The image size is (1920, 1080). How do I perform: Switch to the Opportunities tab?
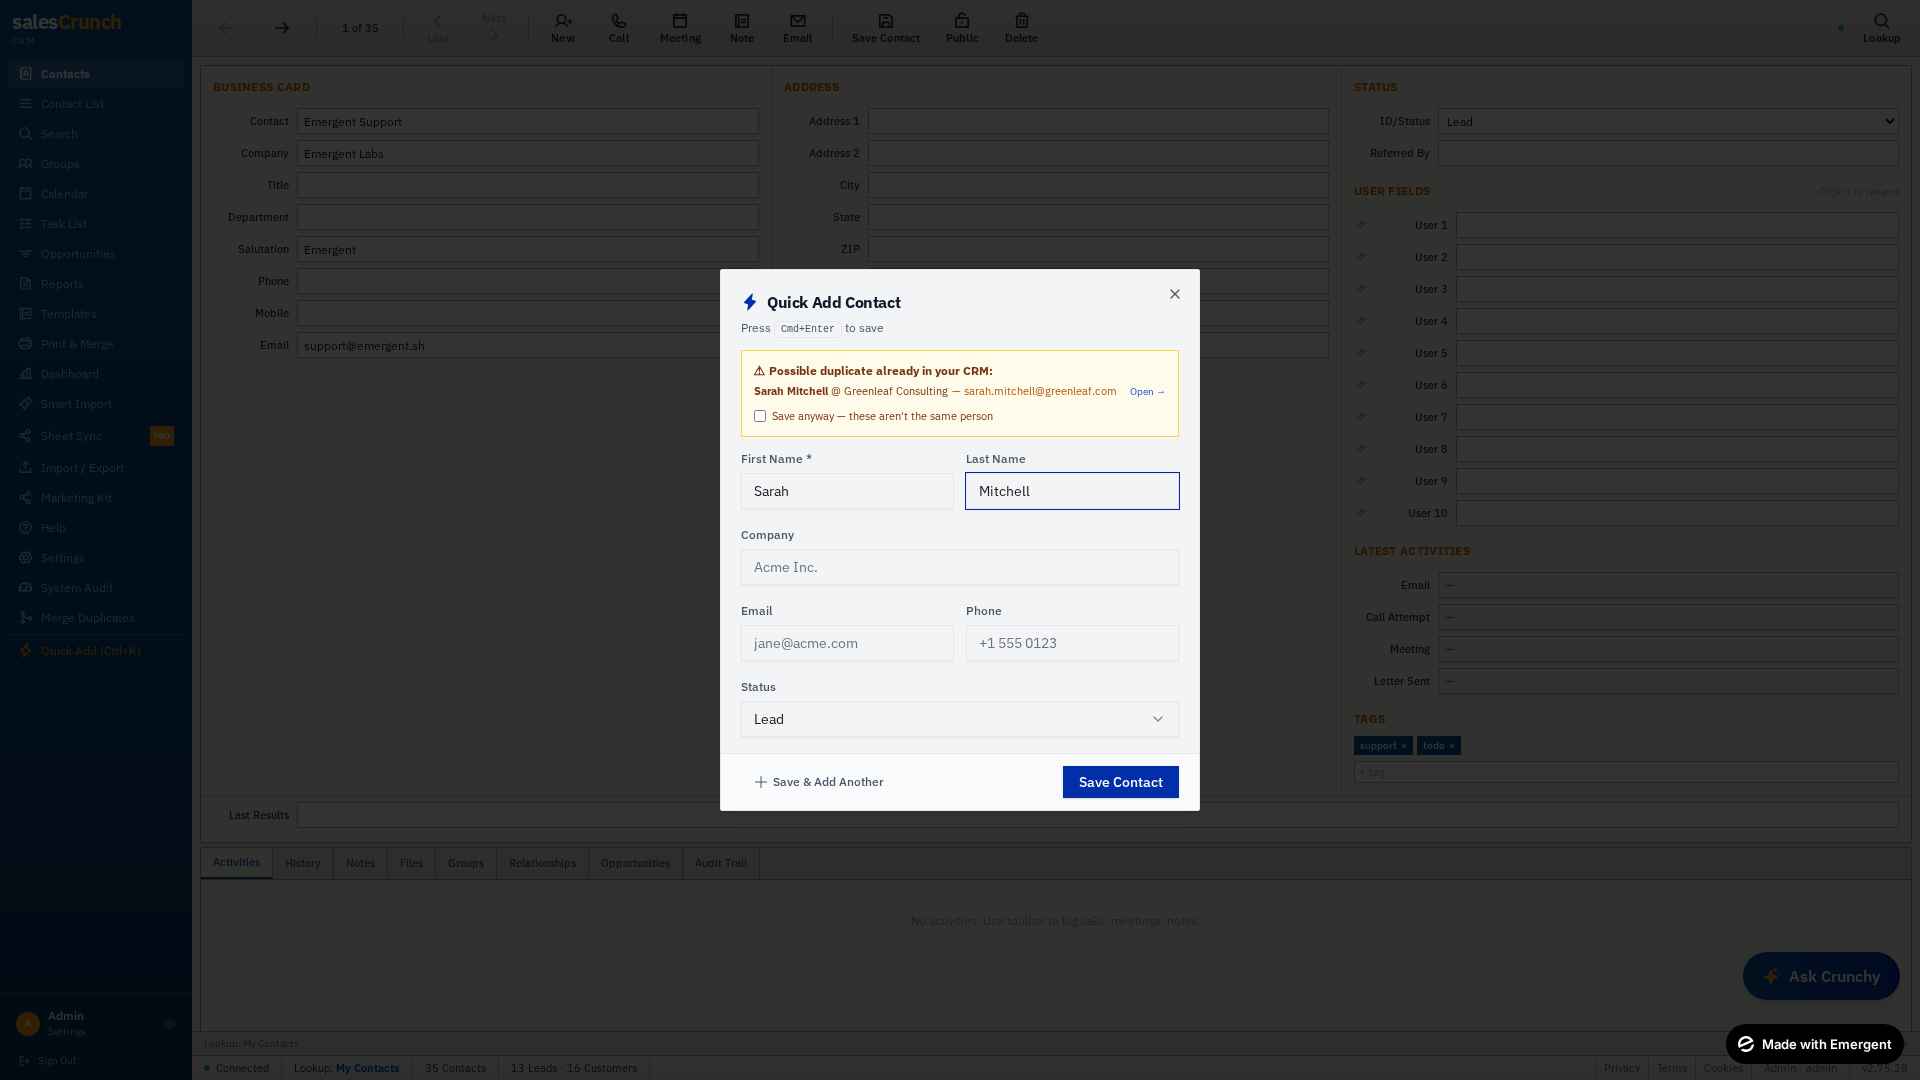(635, 863)
